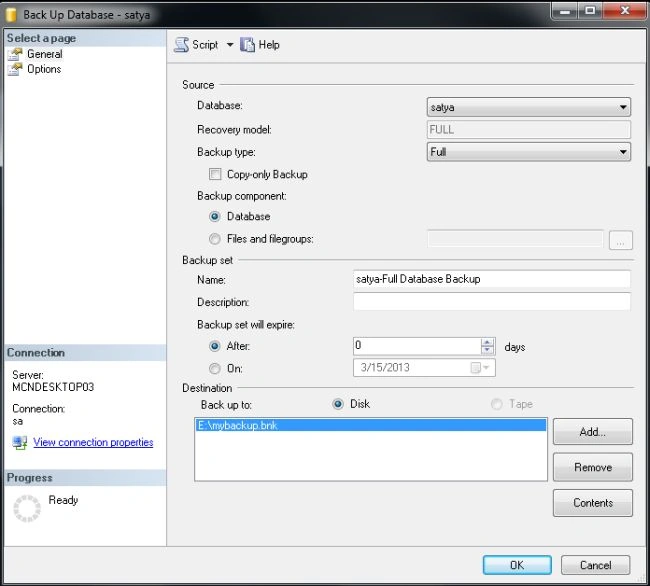This screenshot has height=586, width=650.
Task: Close the Back Up Database dialog
Action: pos(625,11)
